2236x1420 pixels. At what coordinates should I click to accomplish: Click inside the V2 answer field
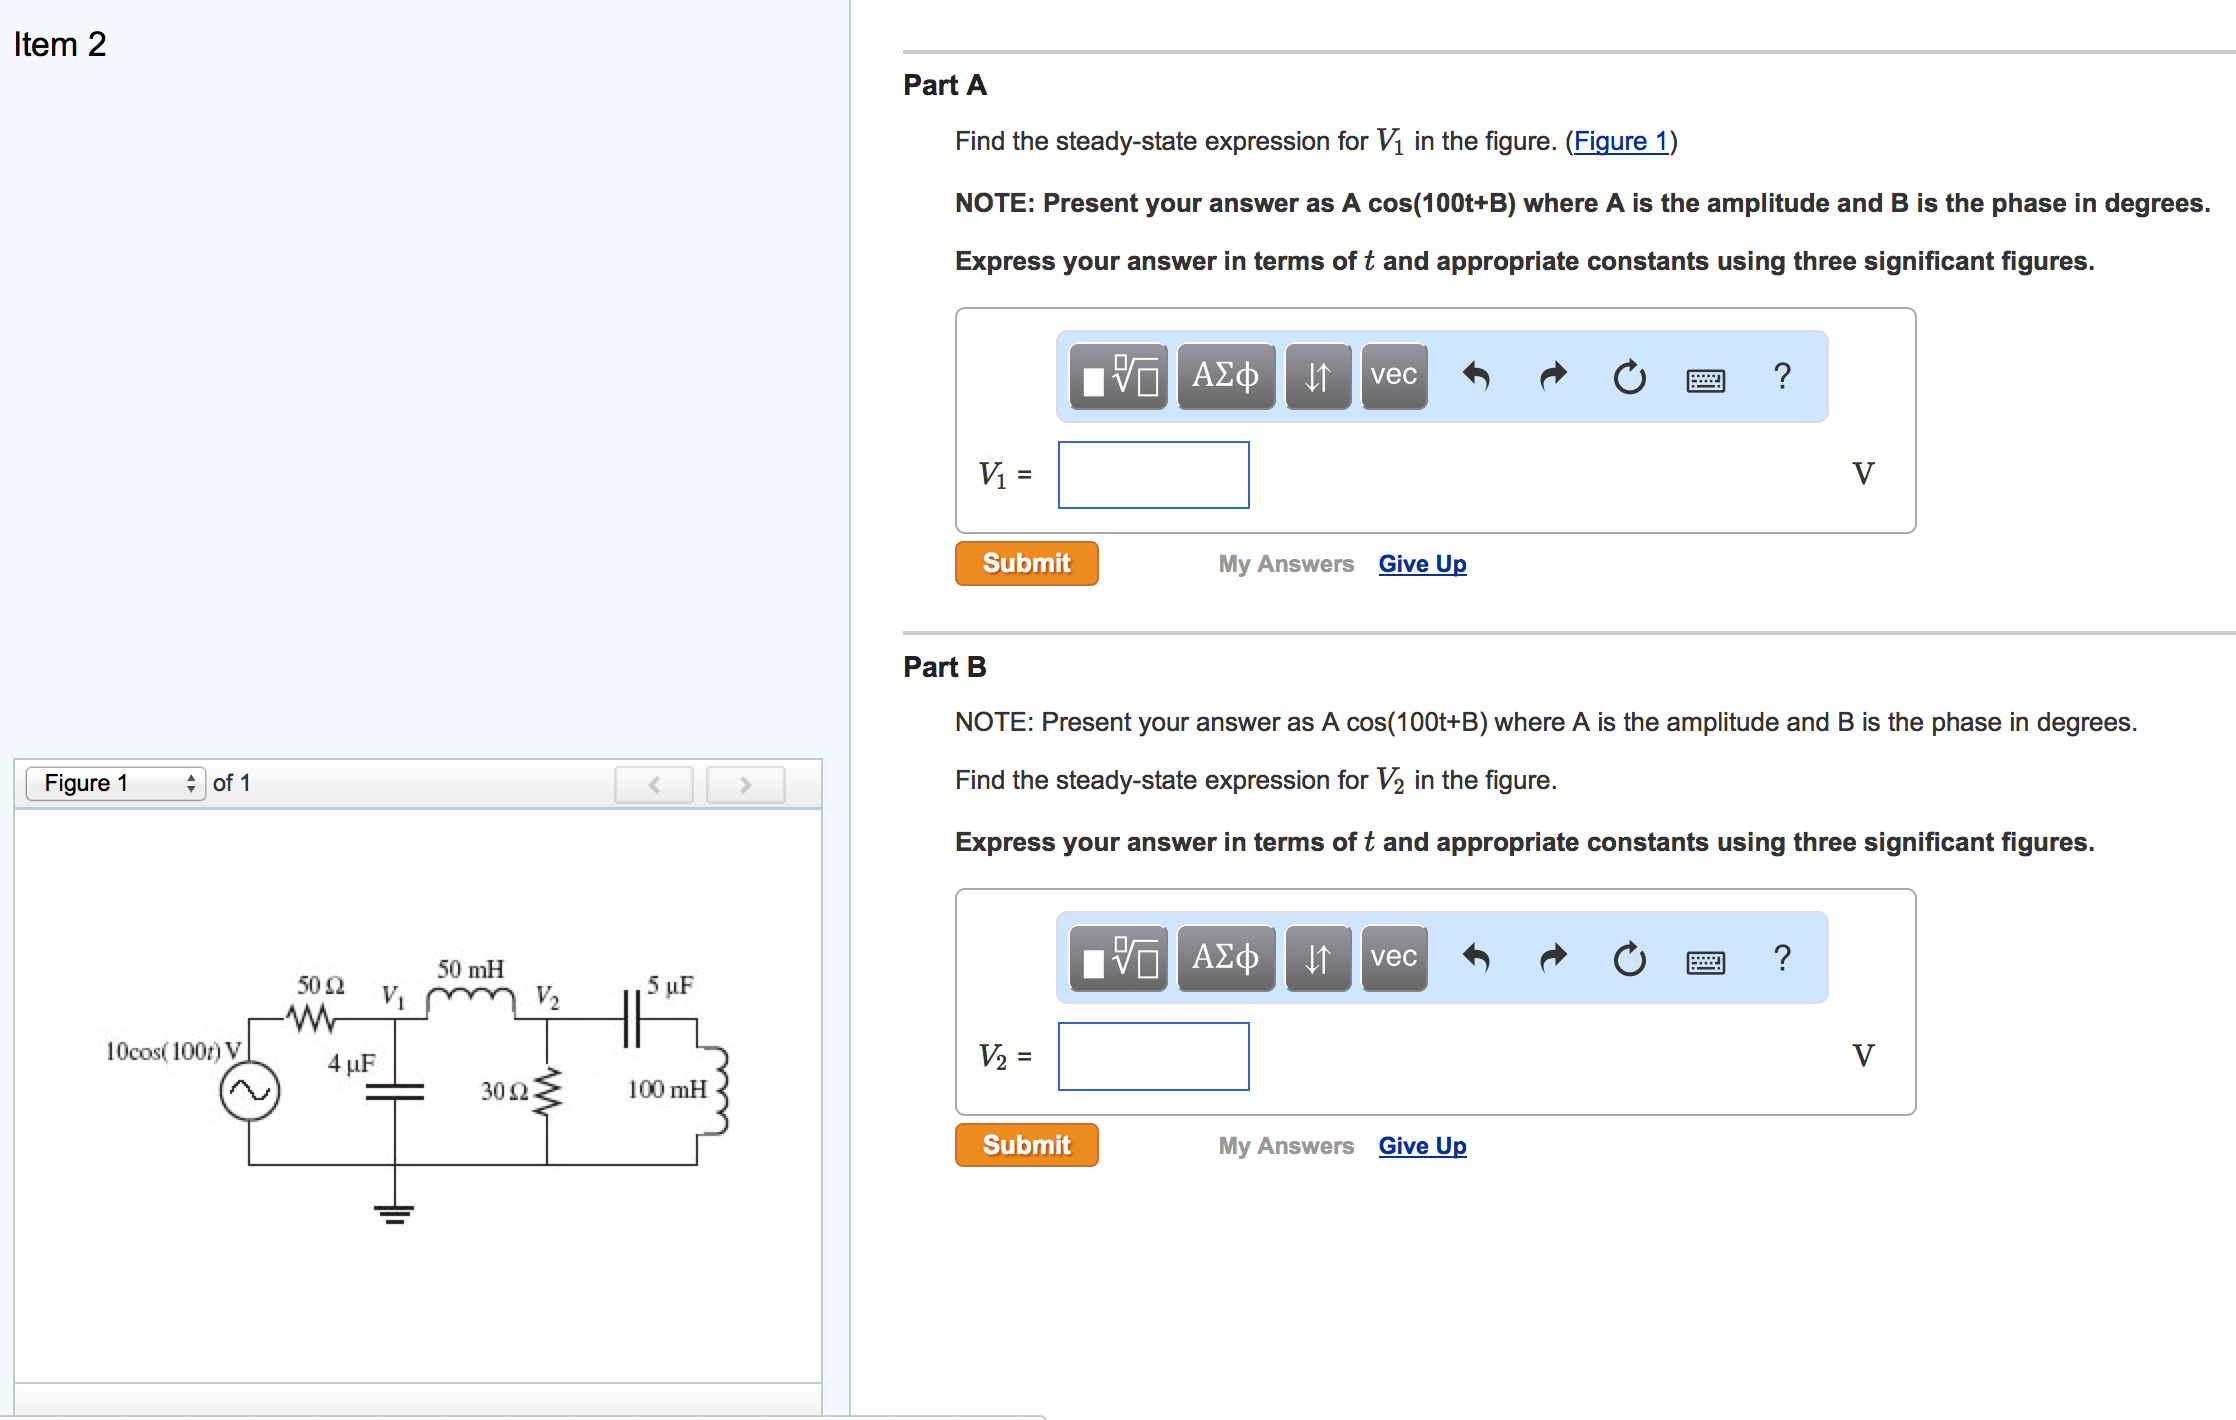click(1152, 1056)
